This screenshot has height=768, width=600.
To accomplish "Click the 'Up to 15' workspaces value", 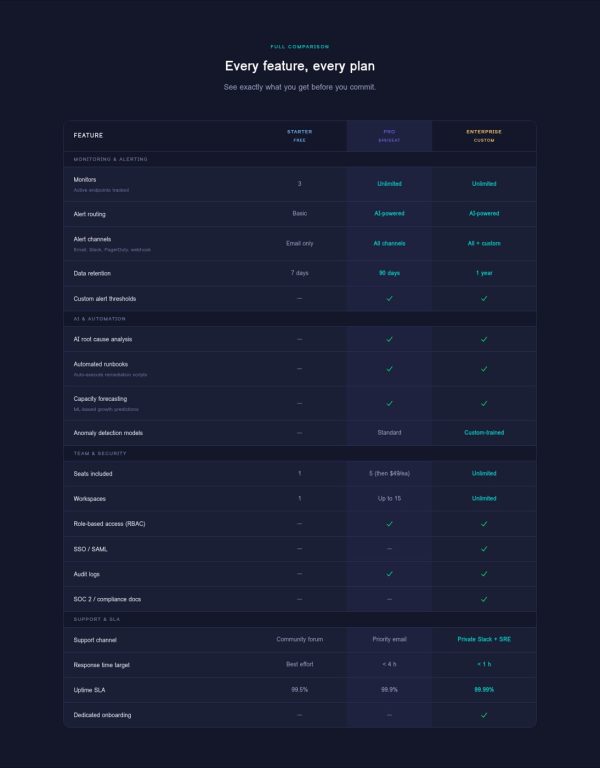I will point(389,499).
